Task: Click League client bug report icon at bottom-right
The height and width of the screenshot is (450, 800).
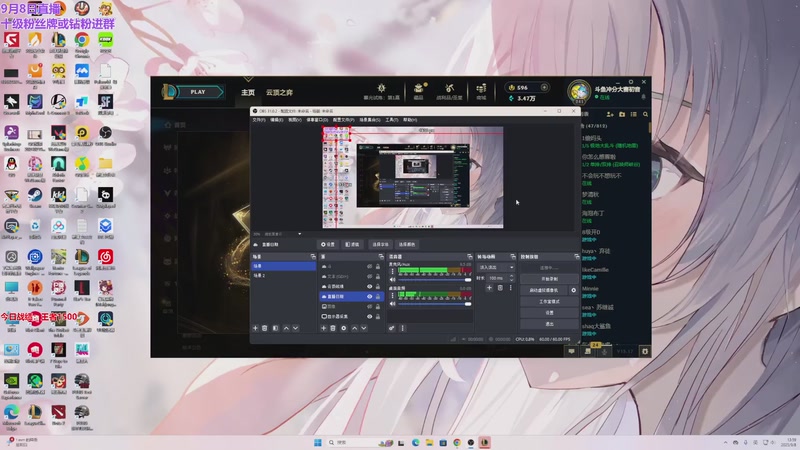Action: coord(645,351)
